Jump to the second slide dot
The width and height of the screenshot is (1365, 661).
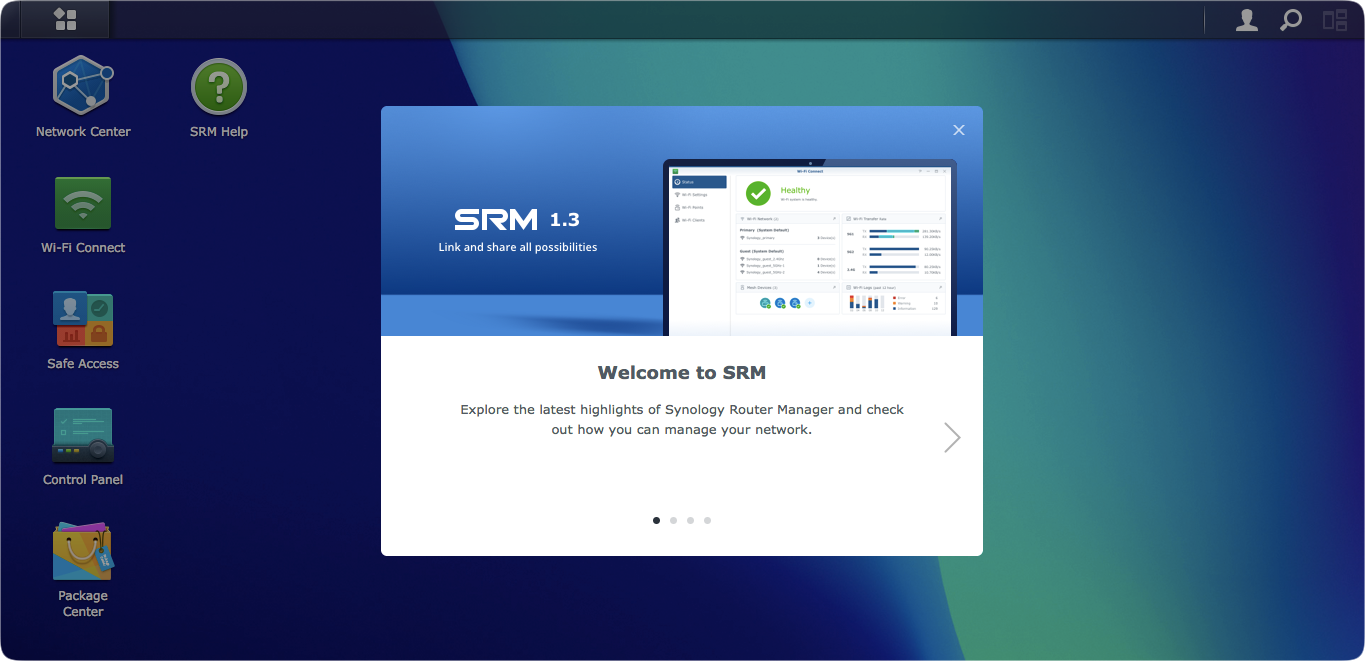[673, 520]
